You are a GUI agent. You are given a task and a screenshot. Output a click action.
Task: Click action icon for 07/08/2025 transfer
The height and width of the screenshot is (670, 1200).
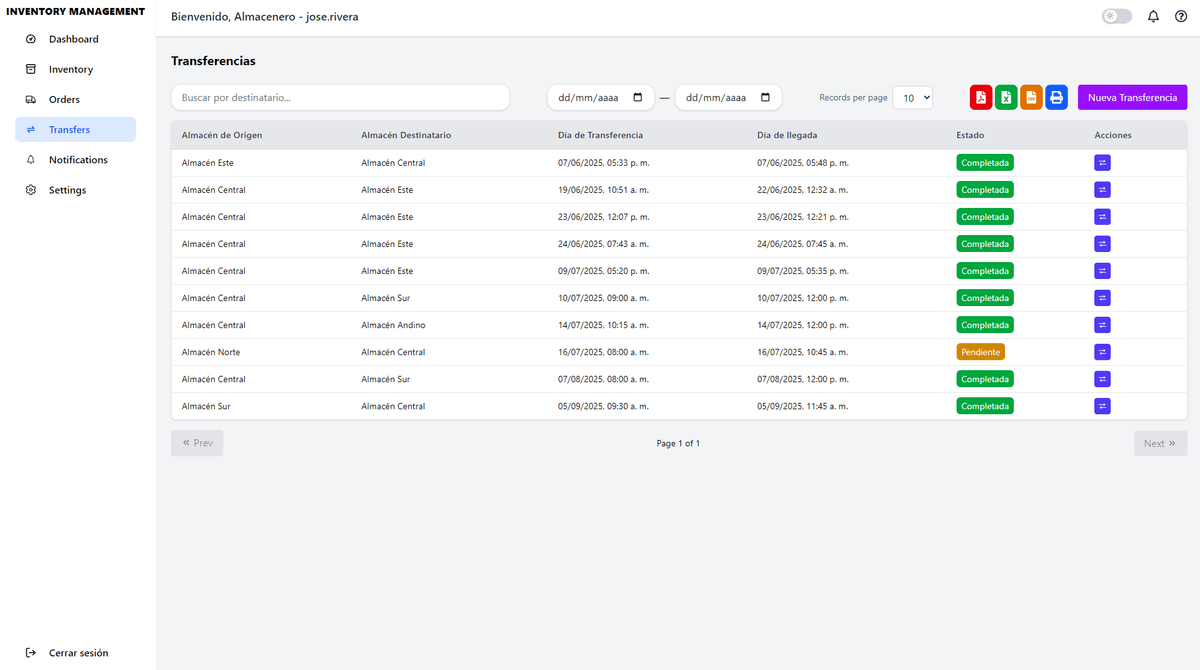pyautogui.click(x=1102, y=378)
